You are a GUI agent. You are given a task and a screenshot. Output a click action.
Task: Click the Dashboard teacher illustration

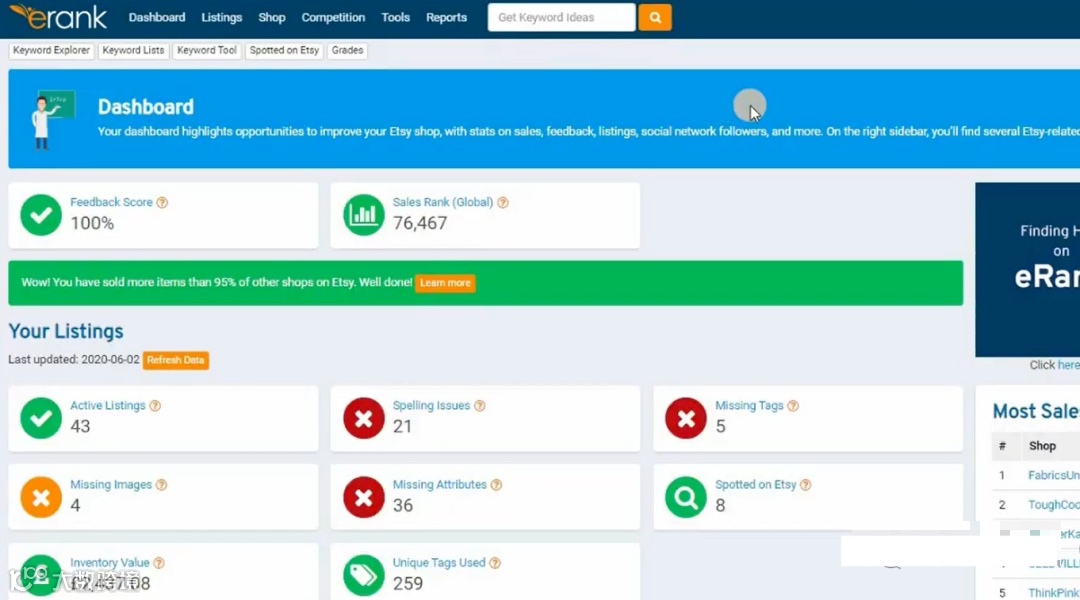(x=52, y=119)
